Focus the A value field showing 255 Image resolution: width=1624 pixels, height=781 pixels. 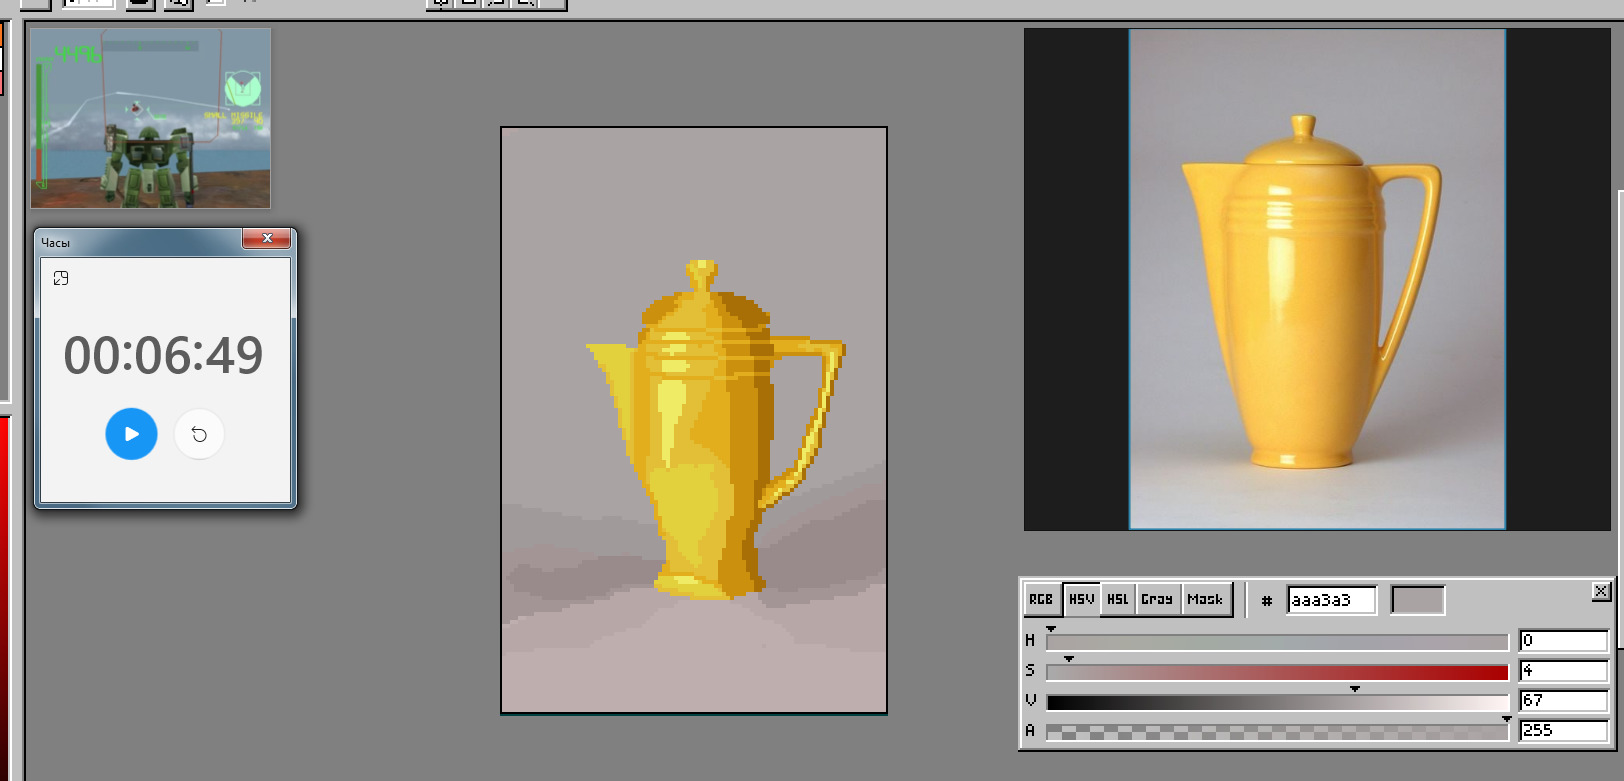pos(1563,730)
